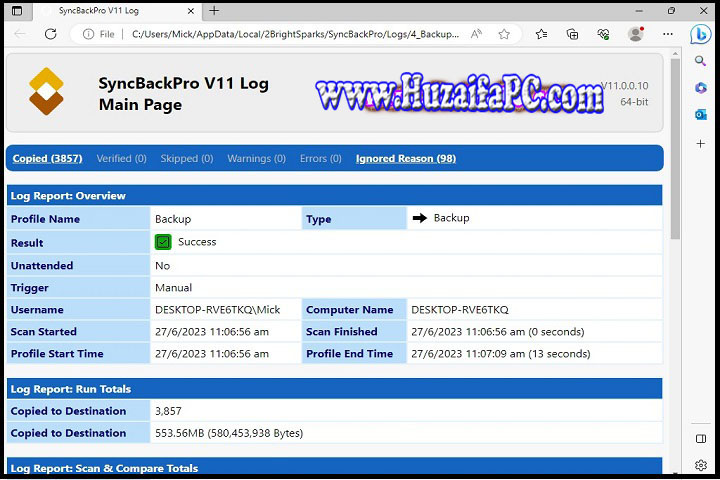Open the Errors (0) tab
The height and width of the screenshot is (480, 720).
(x=321, y=158)
